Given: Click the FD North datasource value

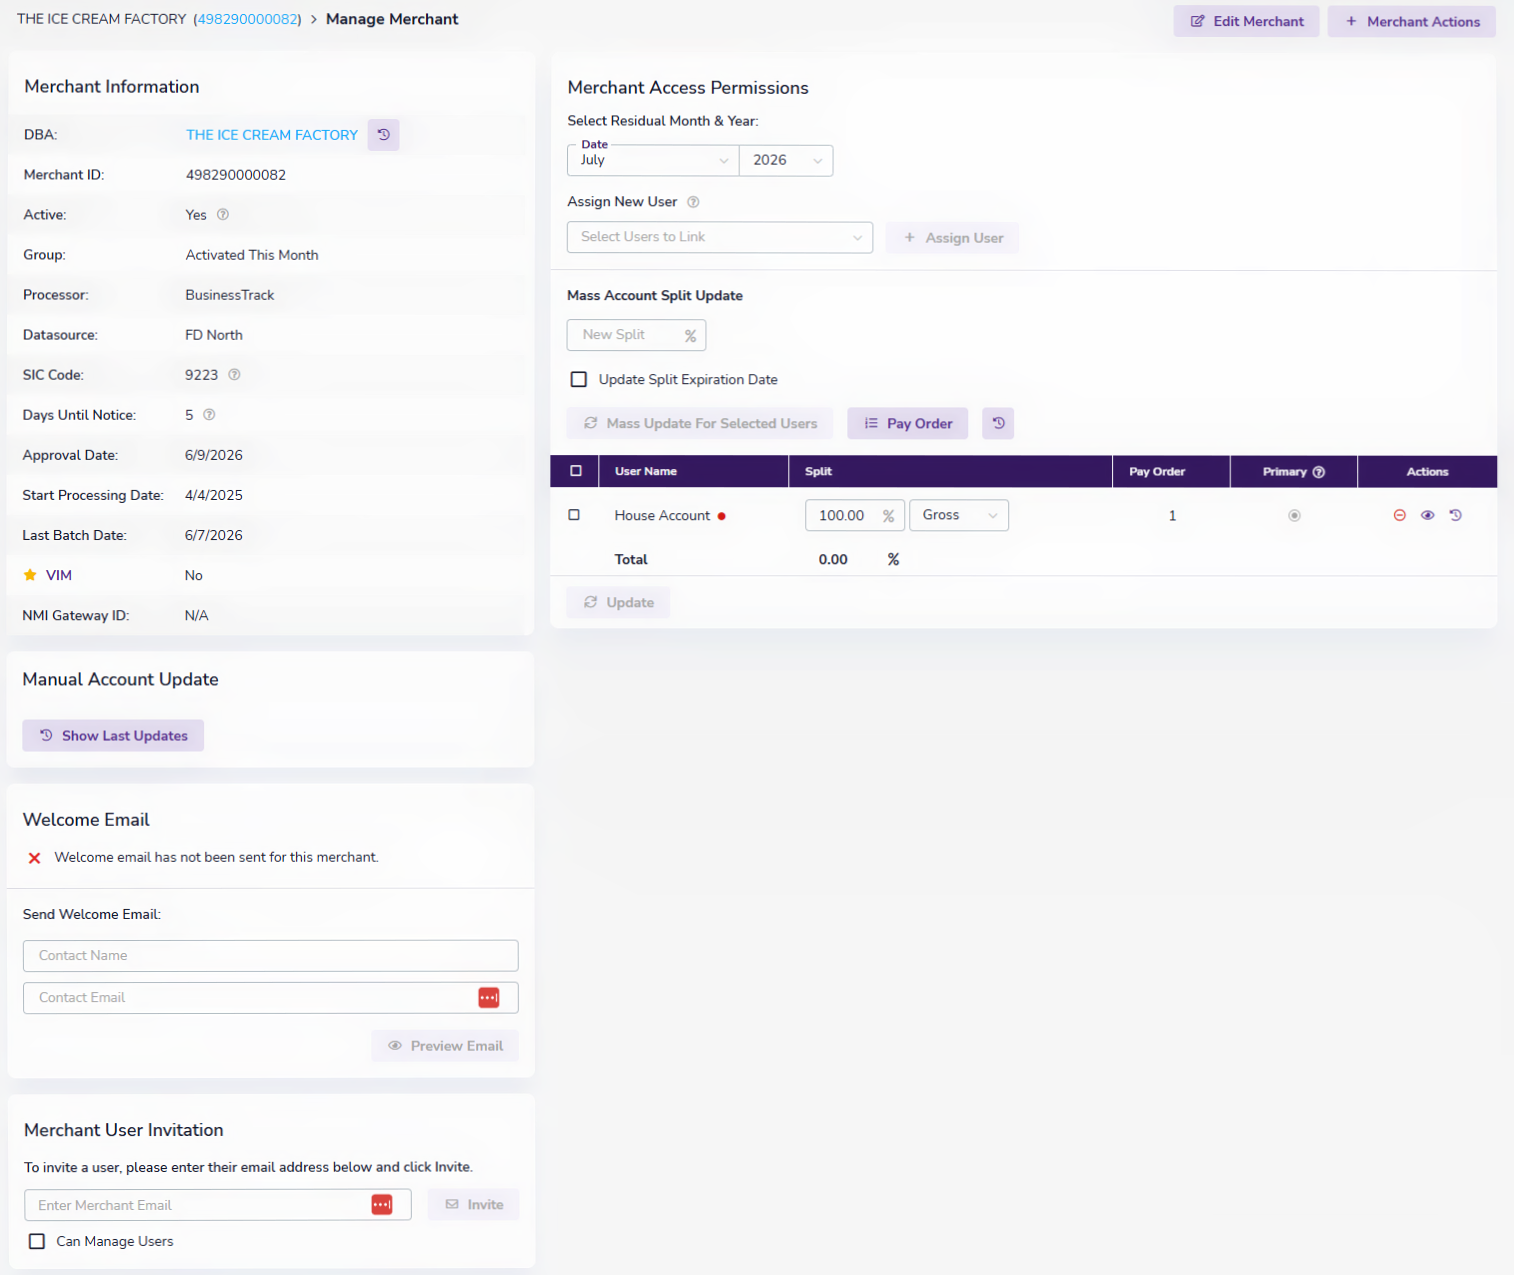Looking at the screenshot, I should (x=214, y=335).
